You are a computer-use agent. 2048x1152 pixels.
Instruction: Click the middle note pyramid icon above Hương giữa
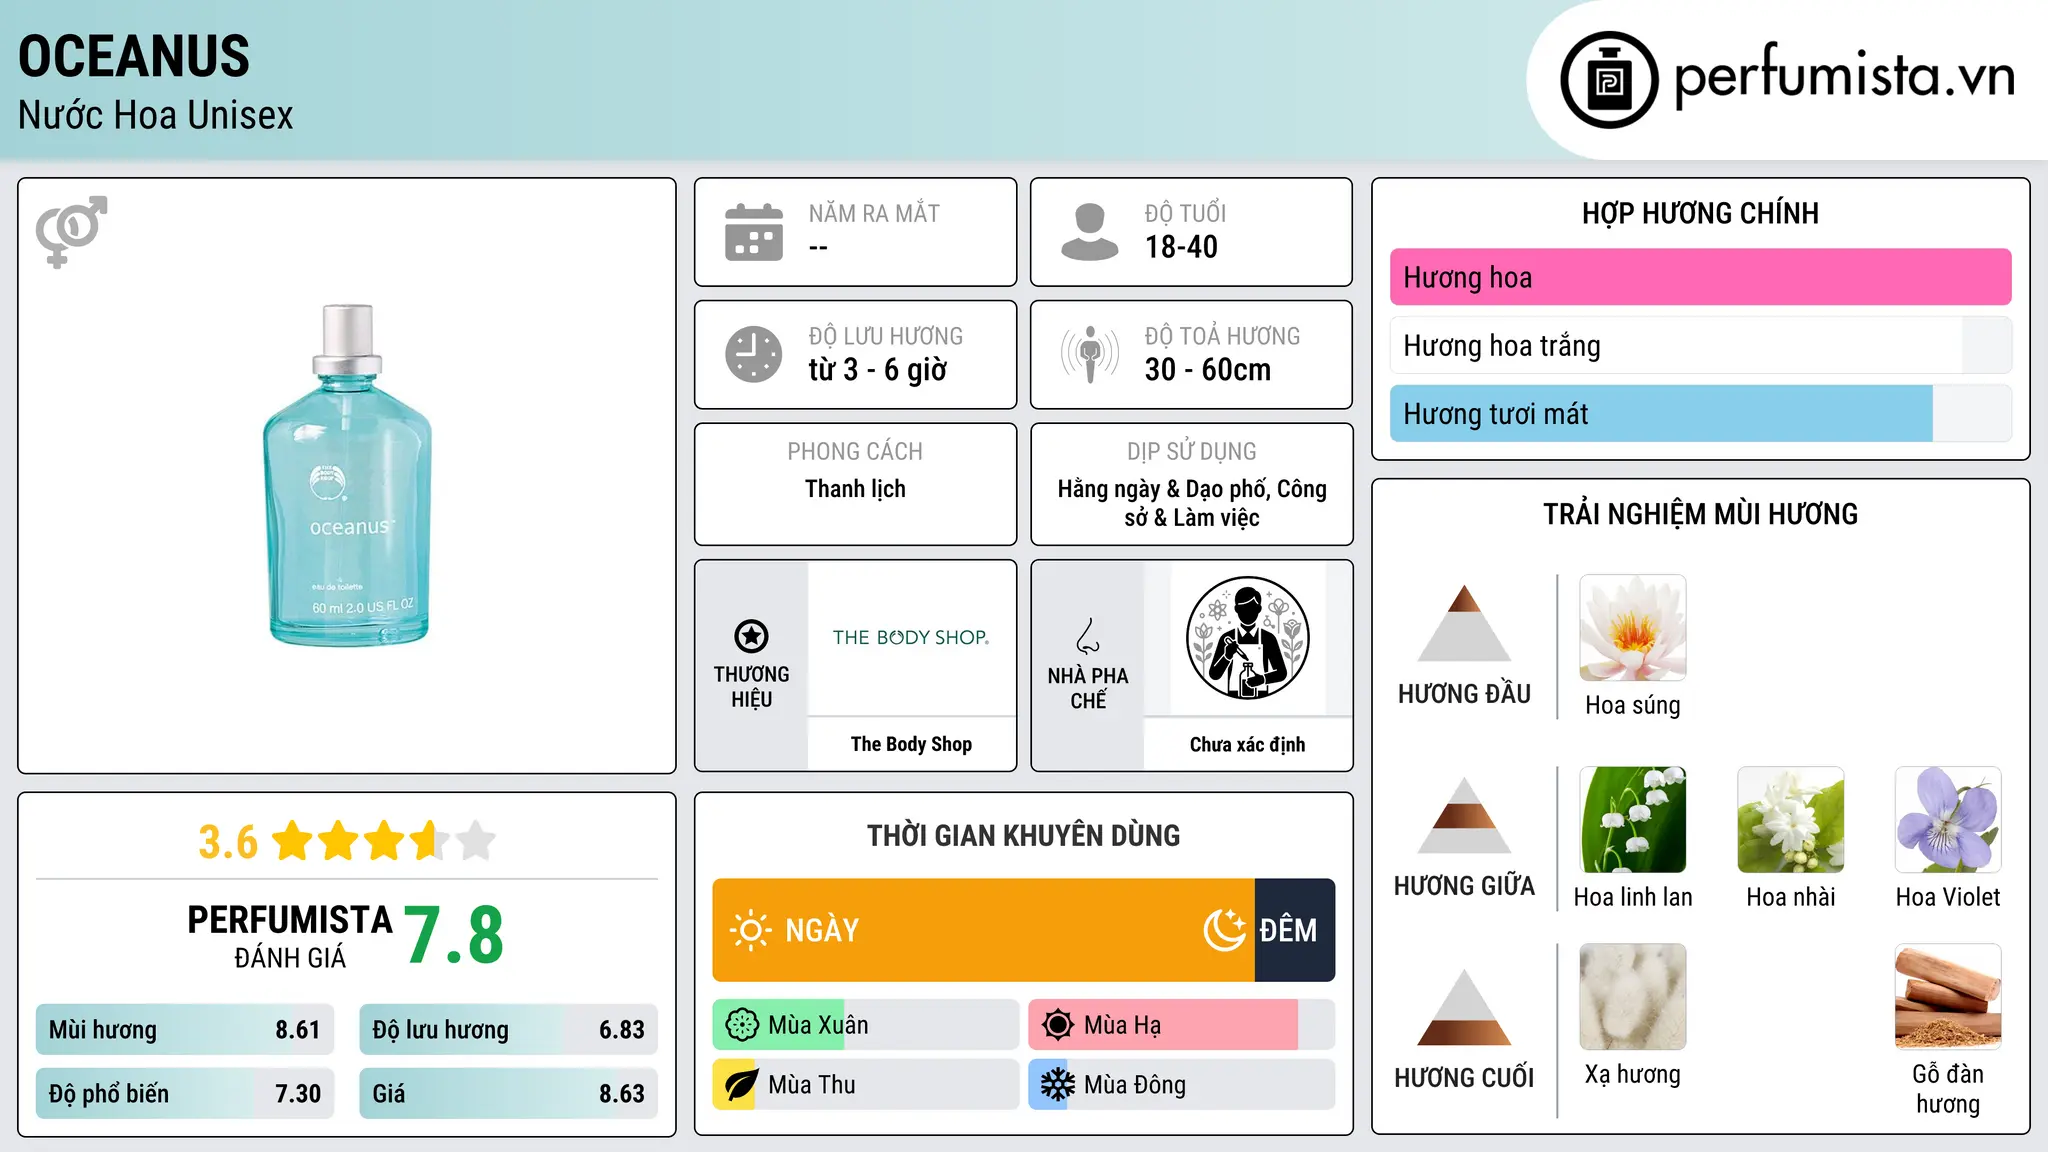coord(1464,815)
